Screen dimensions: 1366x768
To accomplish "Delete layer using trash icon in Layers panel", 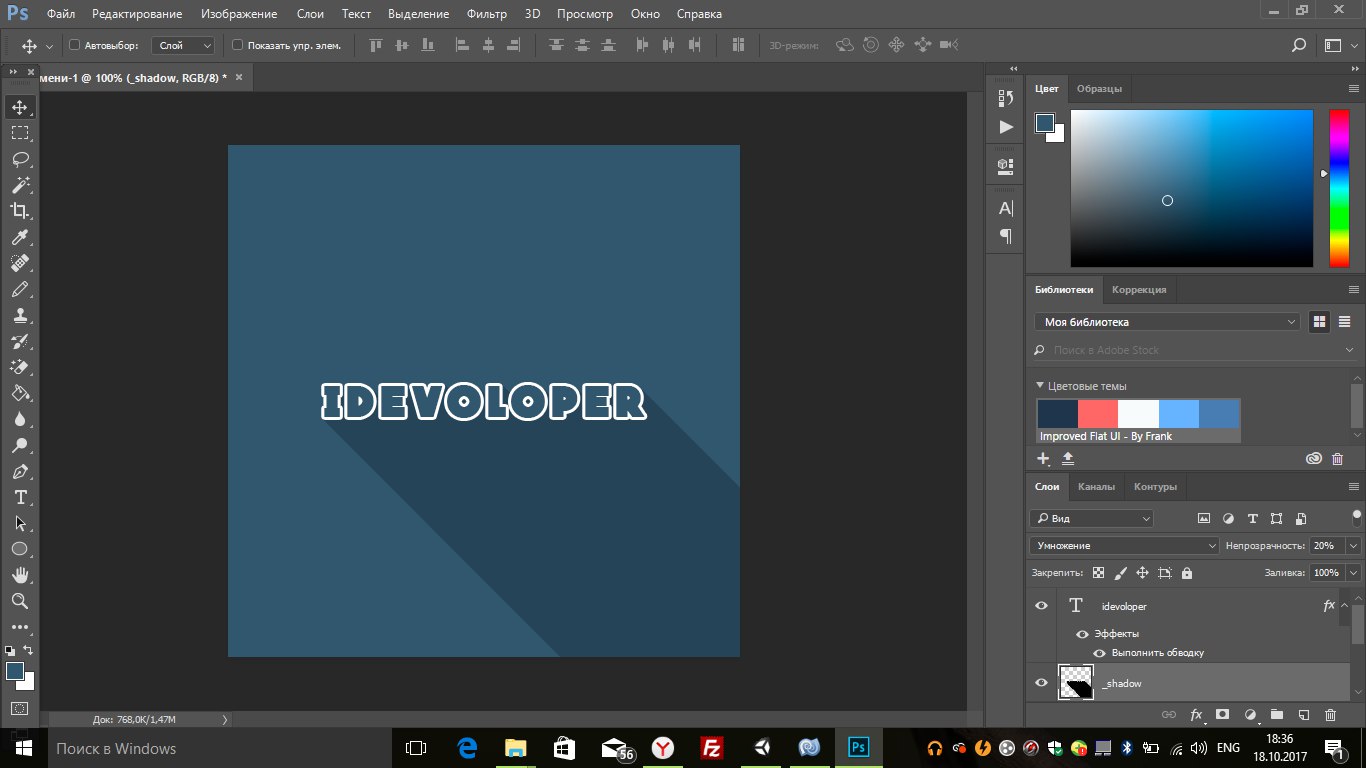I will pyautogui.click(x=1330, y=715).
